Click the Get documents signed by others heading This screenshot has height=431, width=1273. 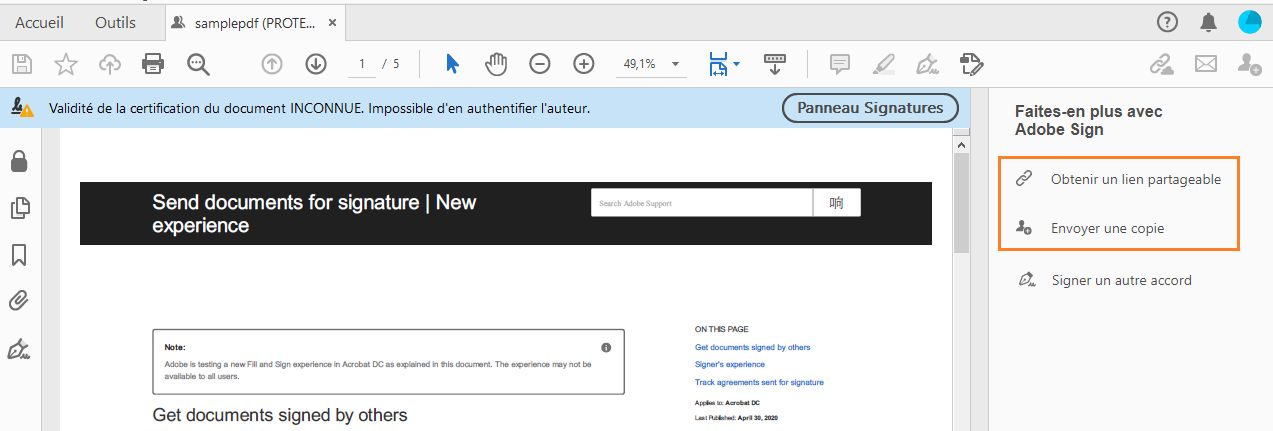pos(280,414)
